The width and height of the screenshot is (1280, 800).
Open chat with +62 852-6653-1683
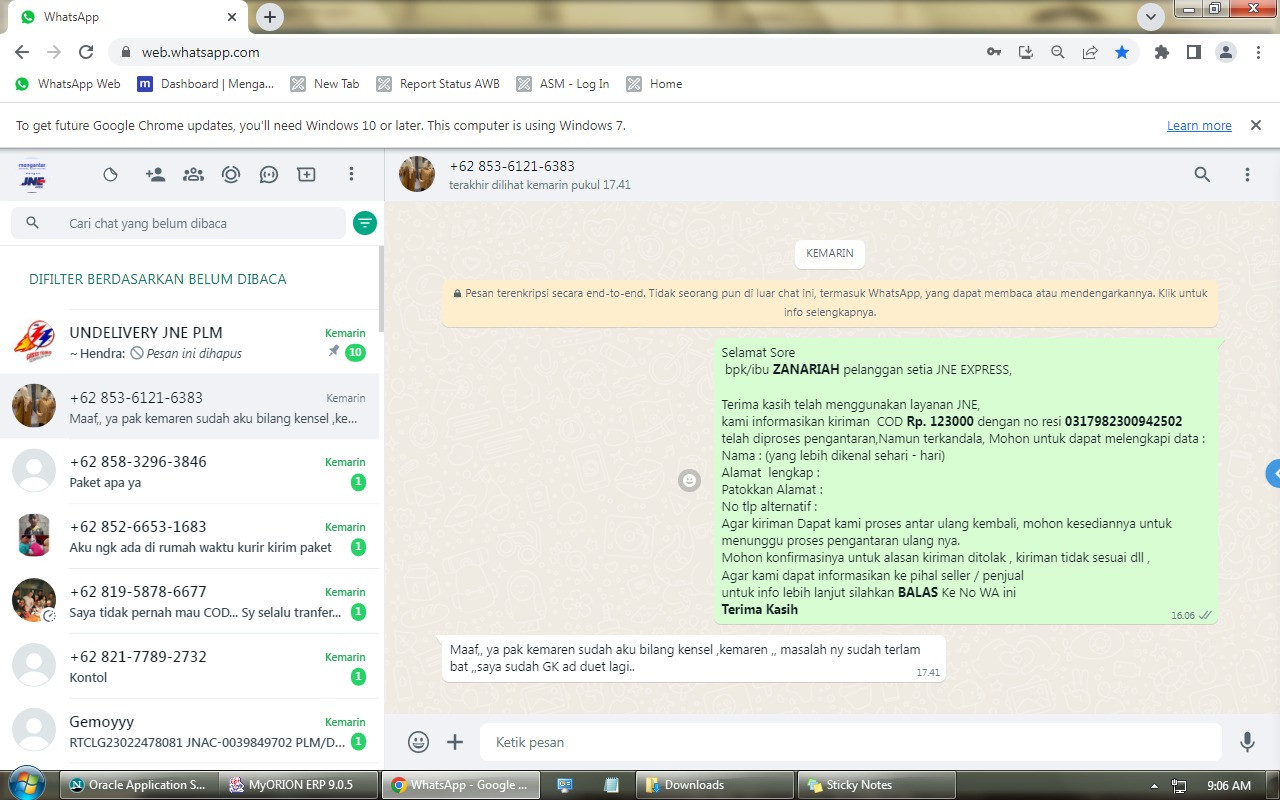point(190,536)
